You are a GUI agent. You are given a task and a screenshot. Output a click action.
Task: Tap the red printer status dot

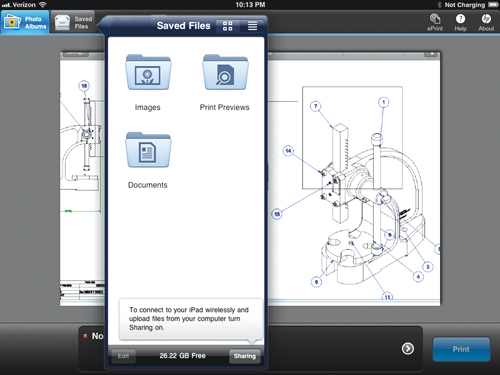85,336
